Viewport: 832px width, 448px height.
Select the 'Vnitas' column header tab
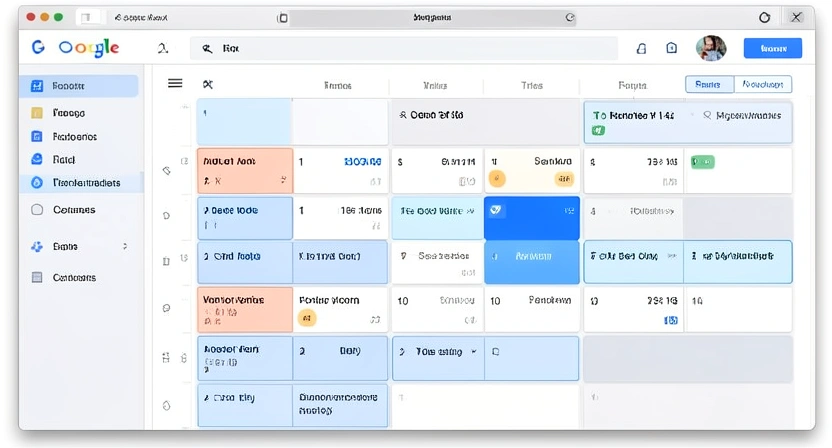[x=435, y=85]
